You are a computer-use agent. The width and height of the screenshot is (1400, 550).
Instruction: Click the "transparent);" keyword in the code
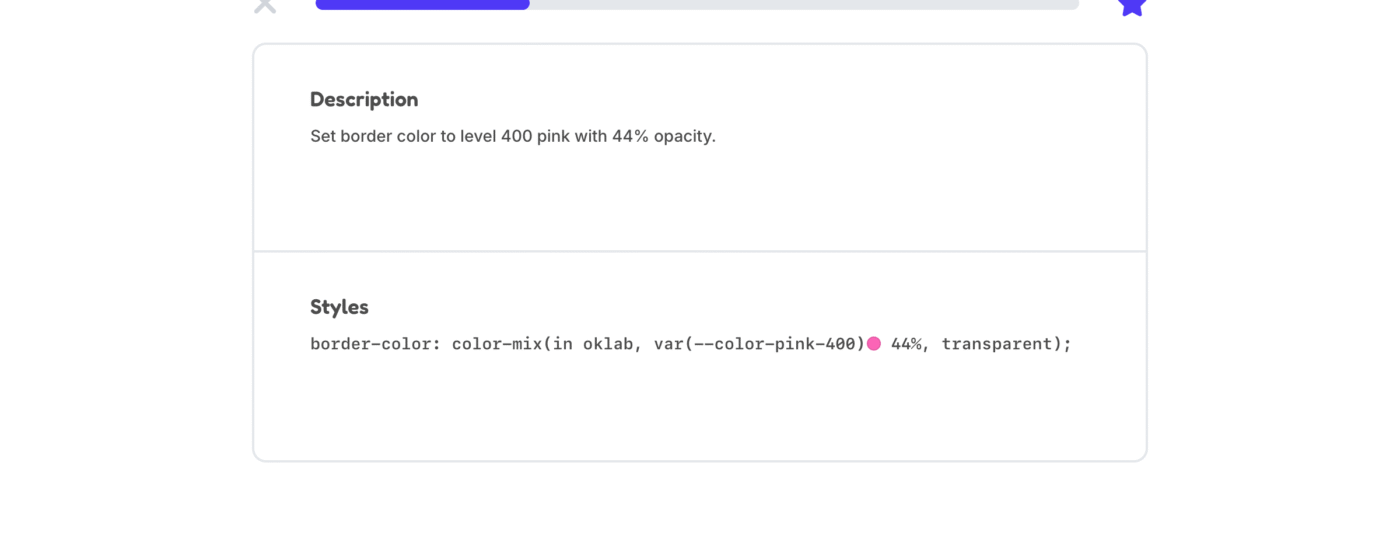1007,344
